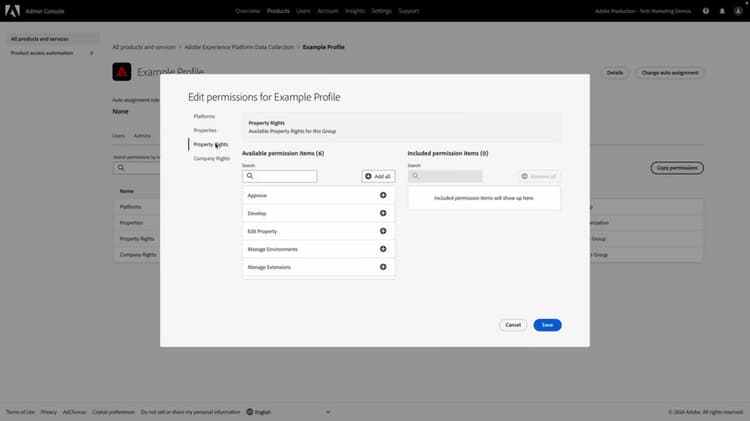Screen dimensions: 750x421
Task: Go to All products and services breadcrumb
Action: click(144, 47)
